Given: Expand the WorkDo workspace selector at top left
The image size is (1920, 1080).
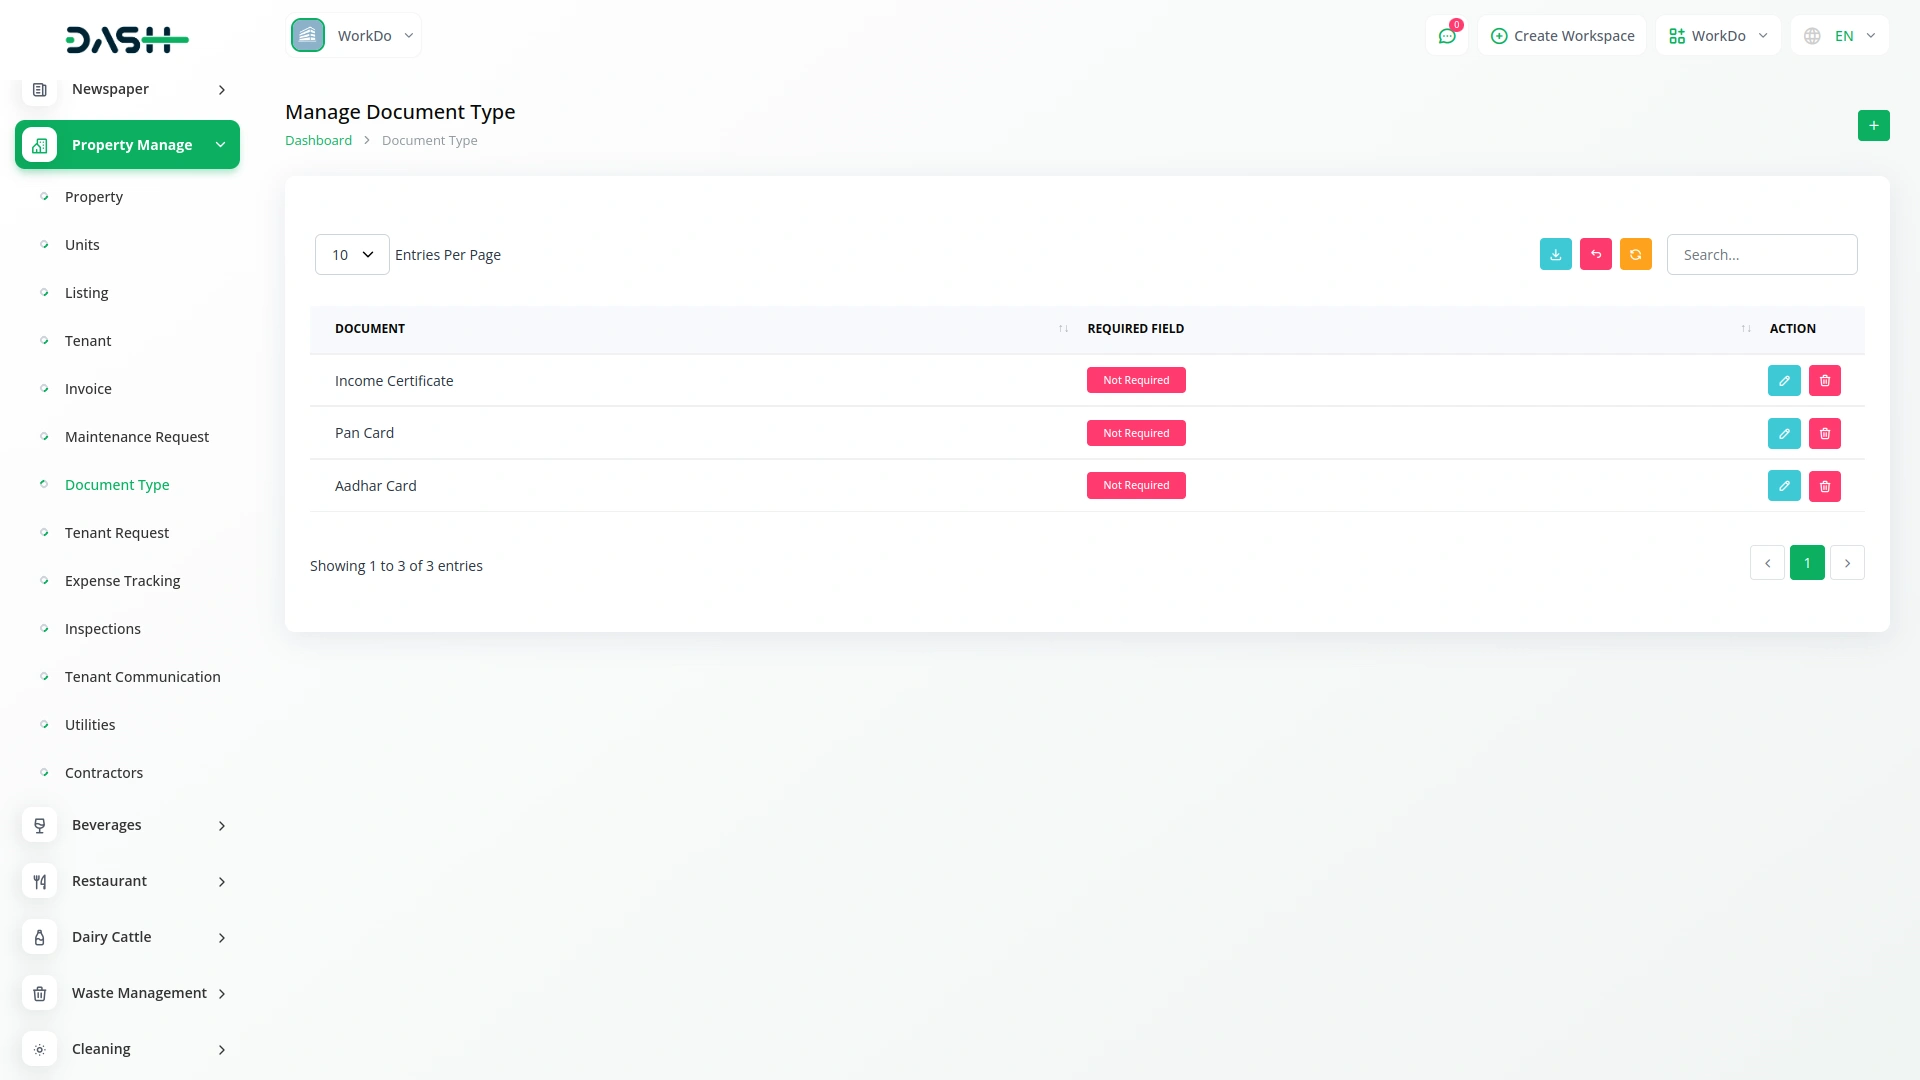Looking at the screenshot, I should coord(354,36).
